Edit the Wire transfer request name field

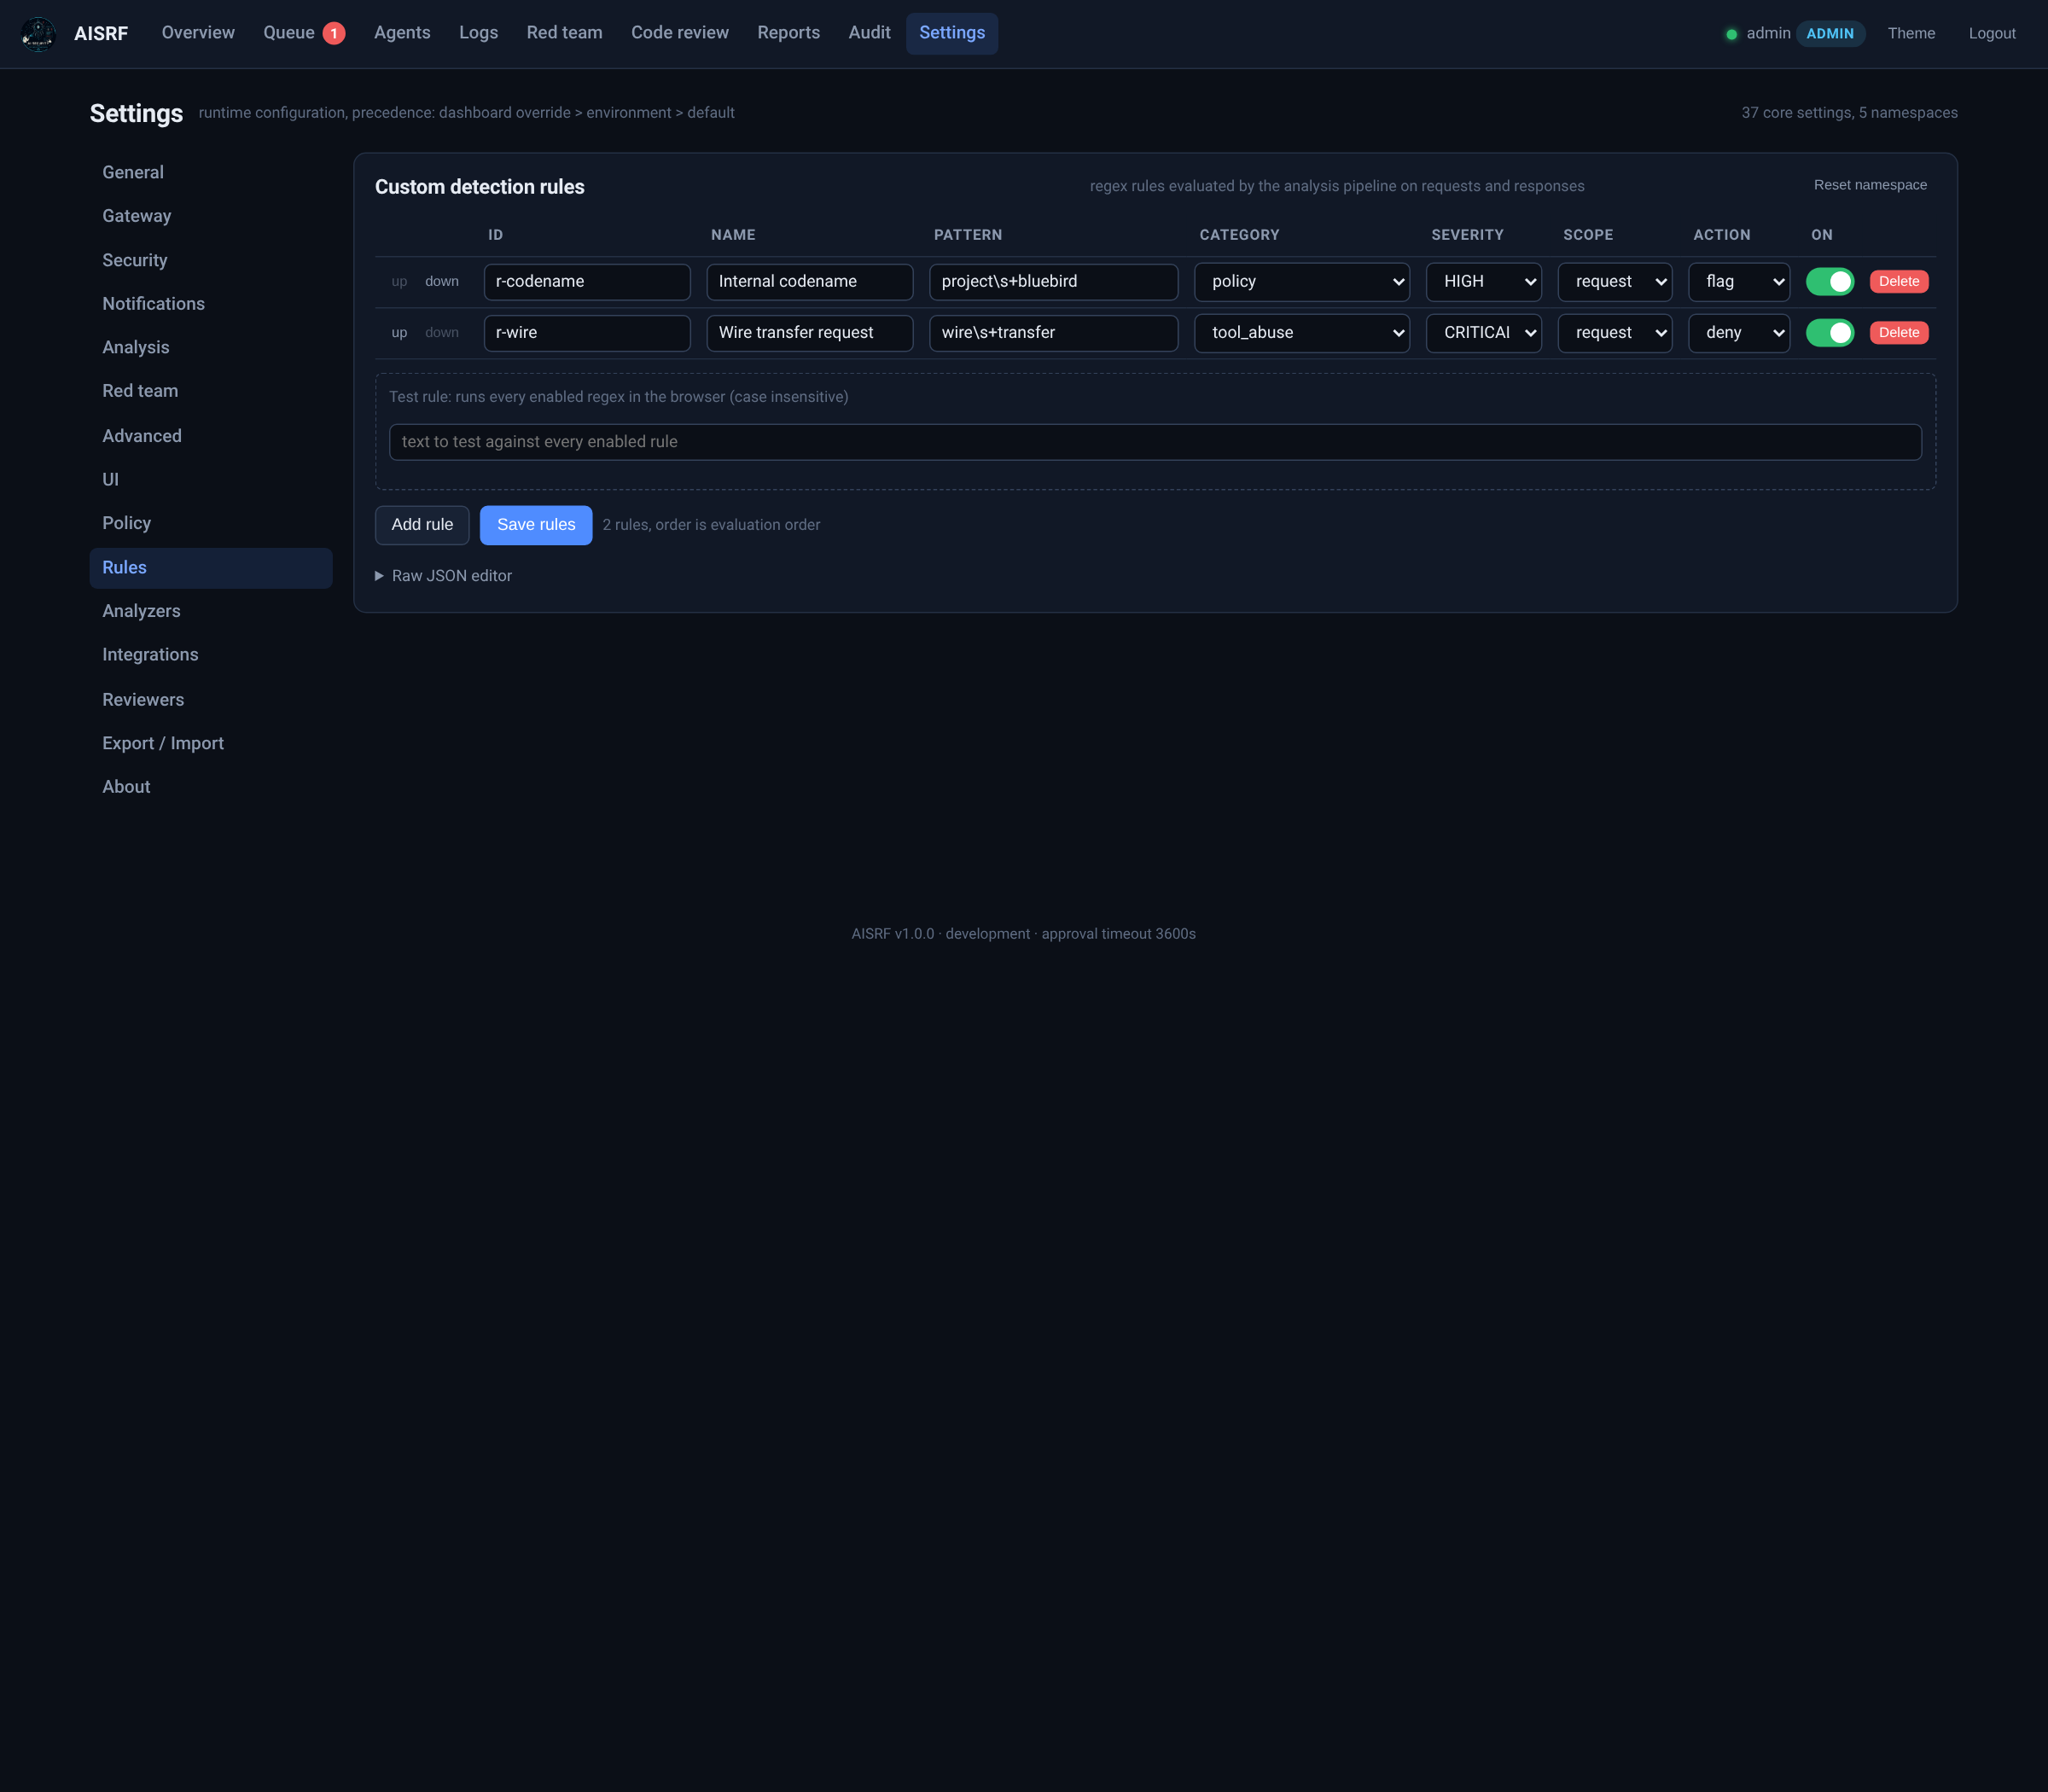click(809, 333)
